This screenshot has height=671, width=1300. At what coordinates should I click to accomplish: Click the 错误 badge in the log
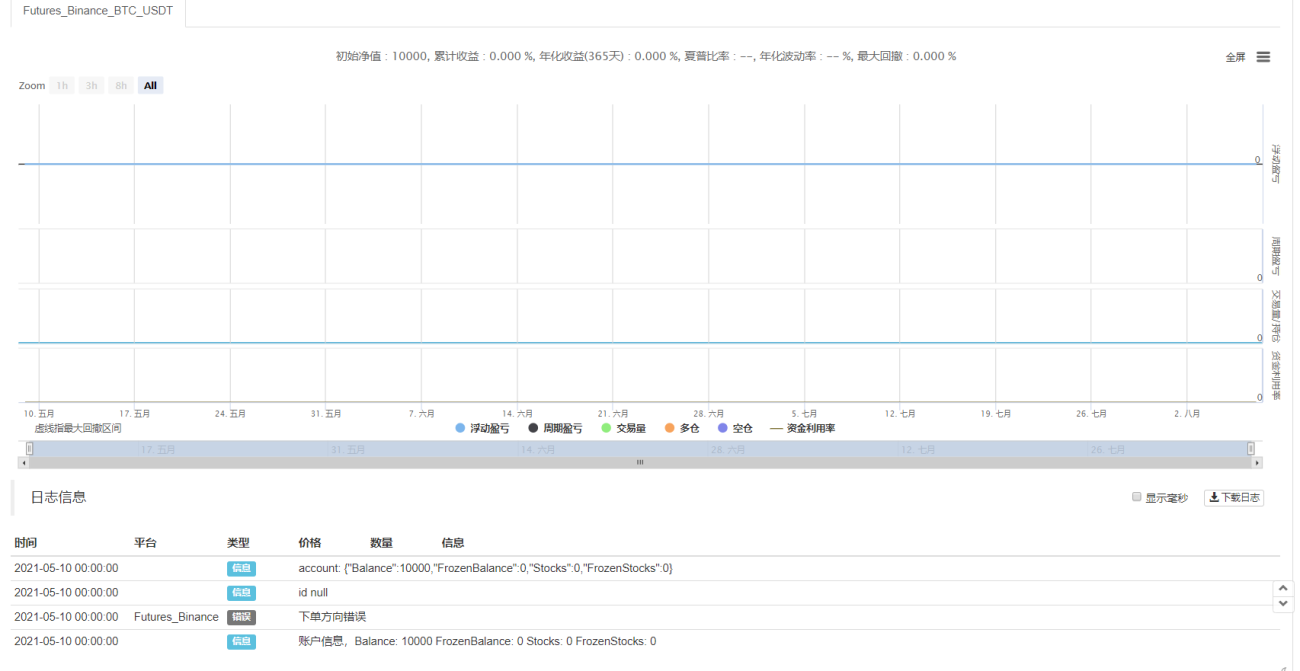pyautogui.click(x=241, y=617)
